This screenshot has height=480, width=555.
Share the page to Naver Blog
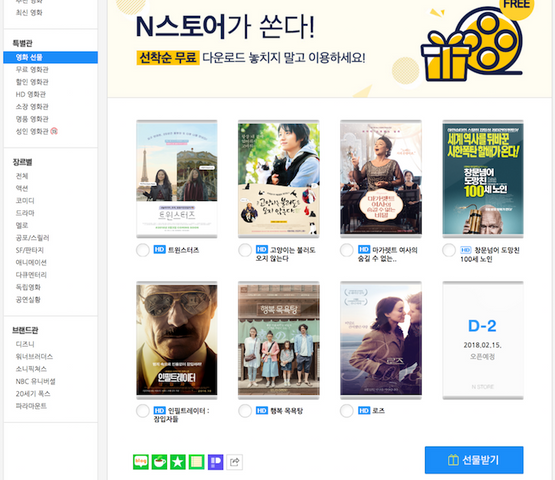pyautogui.click(x=141, y=462)
